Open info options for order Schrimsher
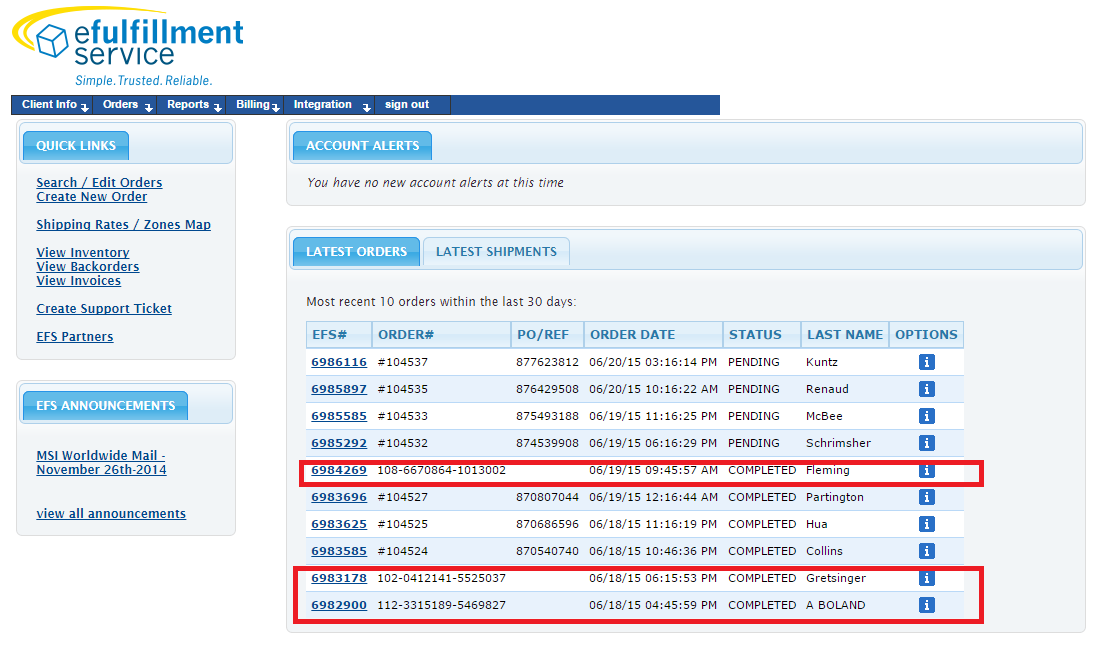This screenshot has width=1097, height=649. (x=926, y=443)
